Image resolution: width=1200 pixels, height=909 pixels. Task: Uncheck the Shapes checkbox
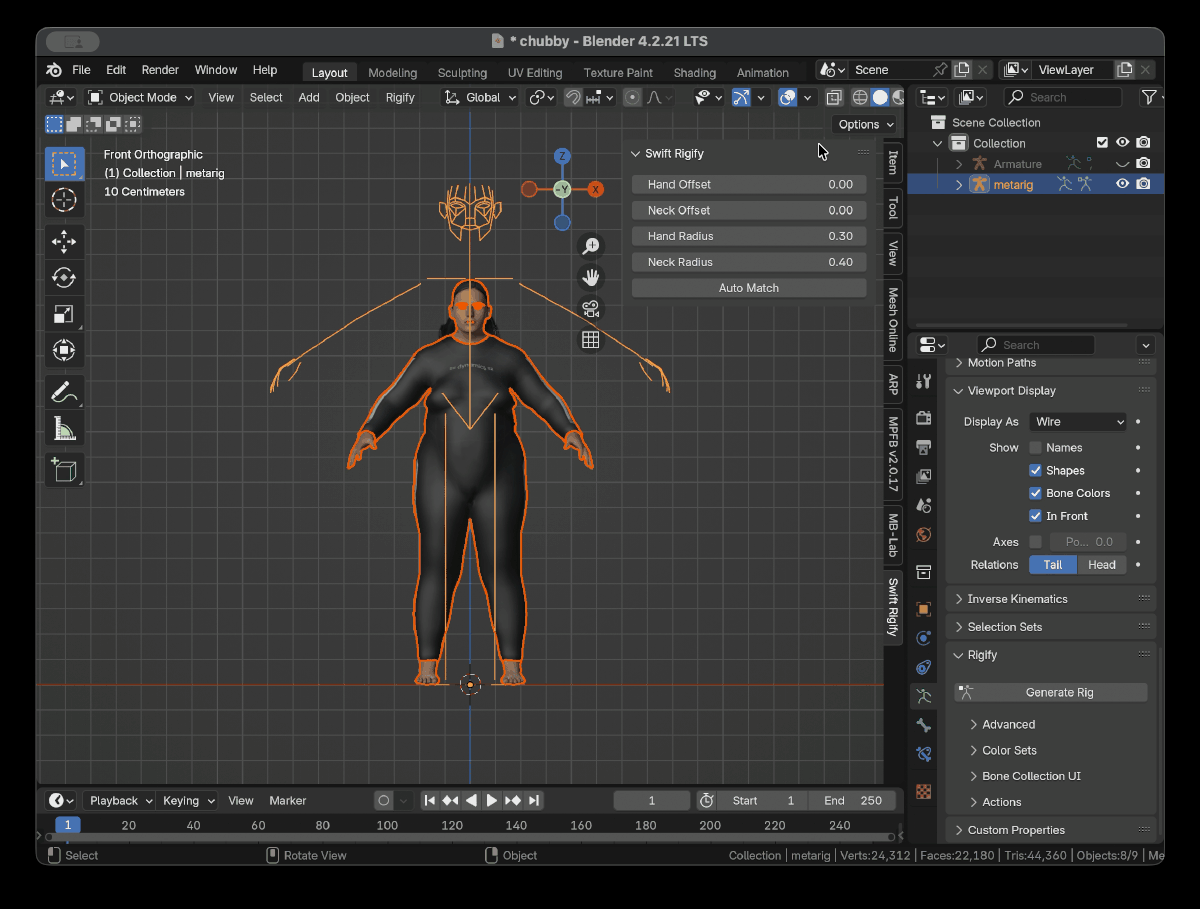pyautogui.click(x=1035, y=470)
